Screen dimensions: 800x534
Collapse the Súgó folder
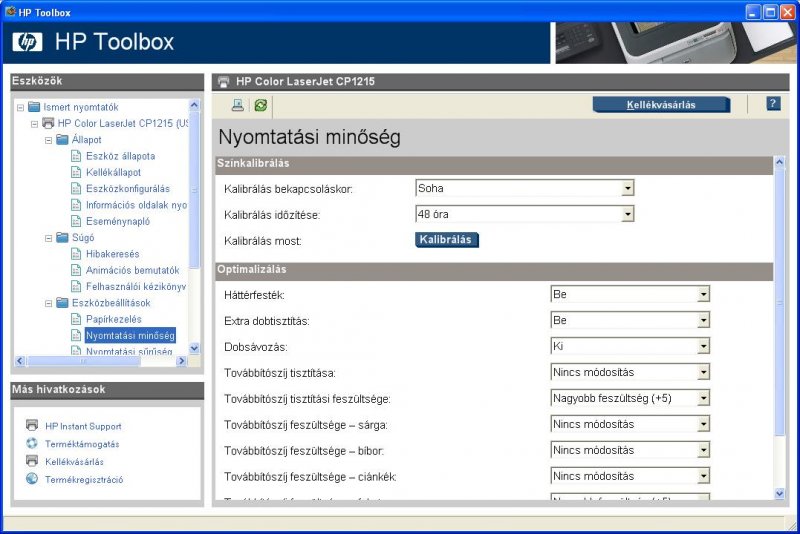[48, 238]
